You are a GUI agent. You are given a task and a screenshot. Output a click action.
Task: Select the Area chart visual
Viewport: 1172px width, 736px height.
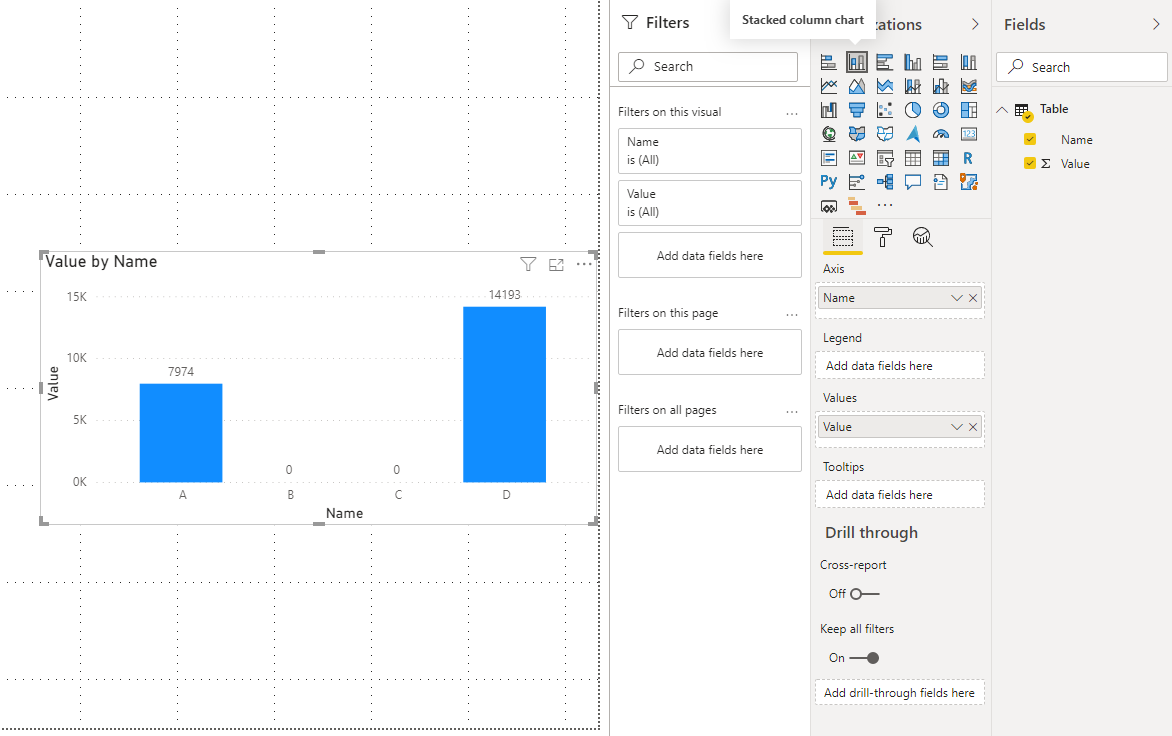click(x=857, y=86)
